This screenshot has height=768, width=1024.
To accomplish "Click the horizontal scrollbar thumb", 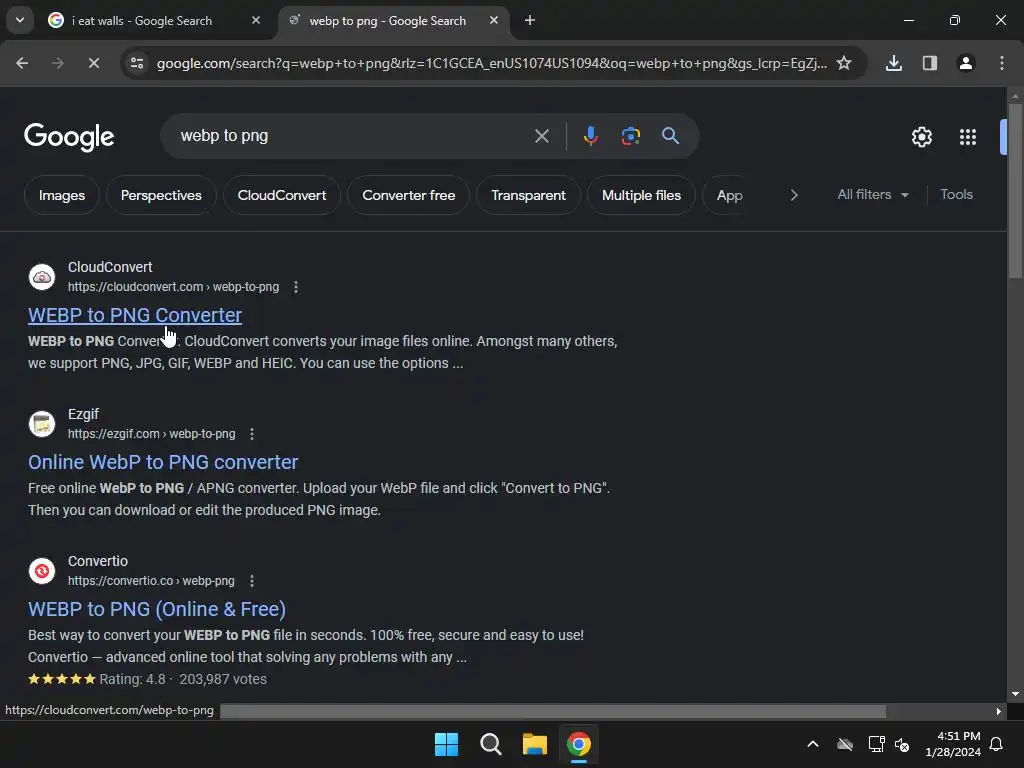I will [552, 711].
